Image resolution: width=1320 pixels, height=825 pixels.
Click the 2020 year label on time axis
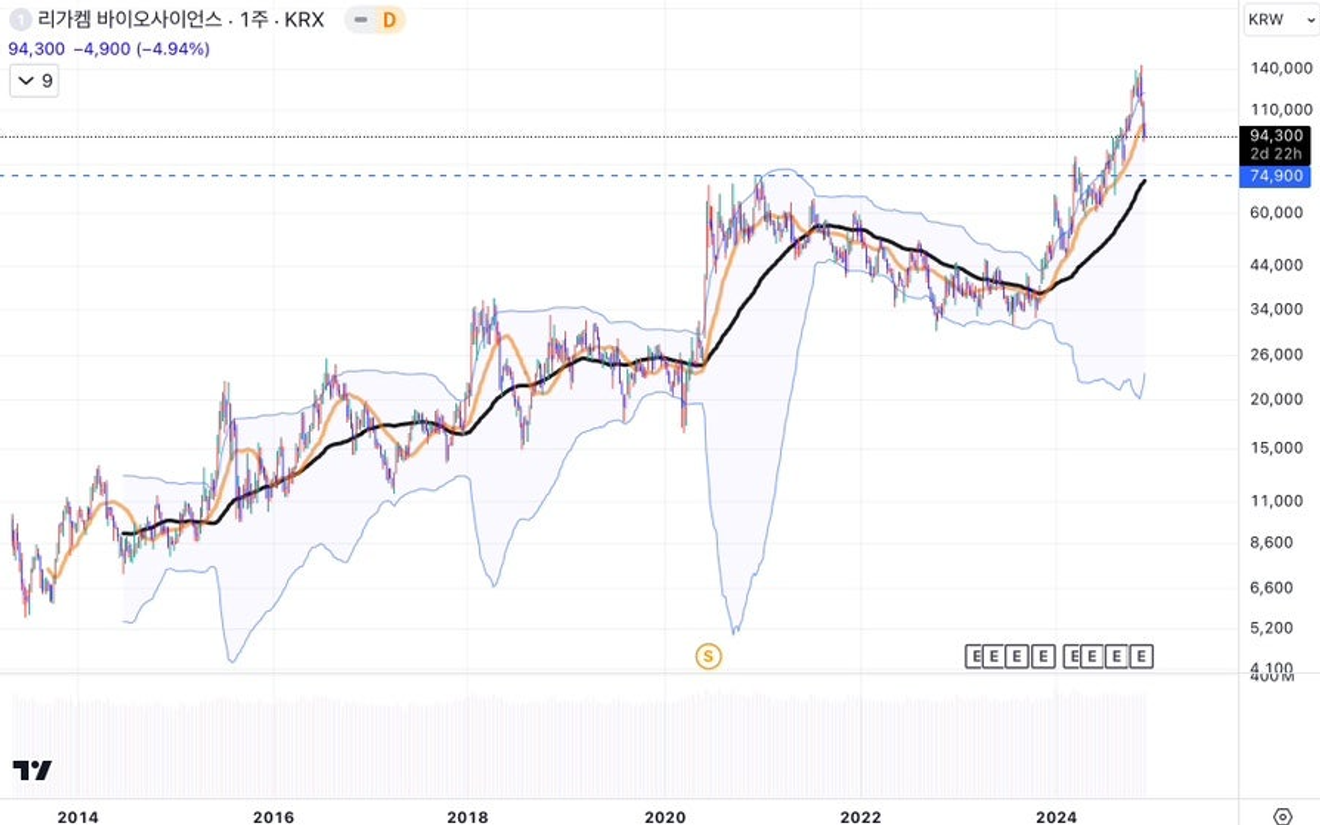pyautogui.click(x=664, y=817)
